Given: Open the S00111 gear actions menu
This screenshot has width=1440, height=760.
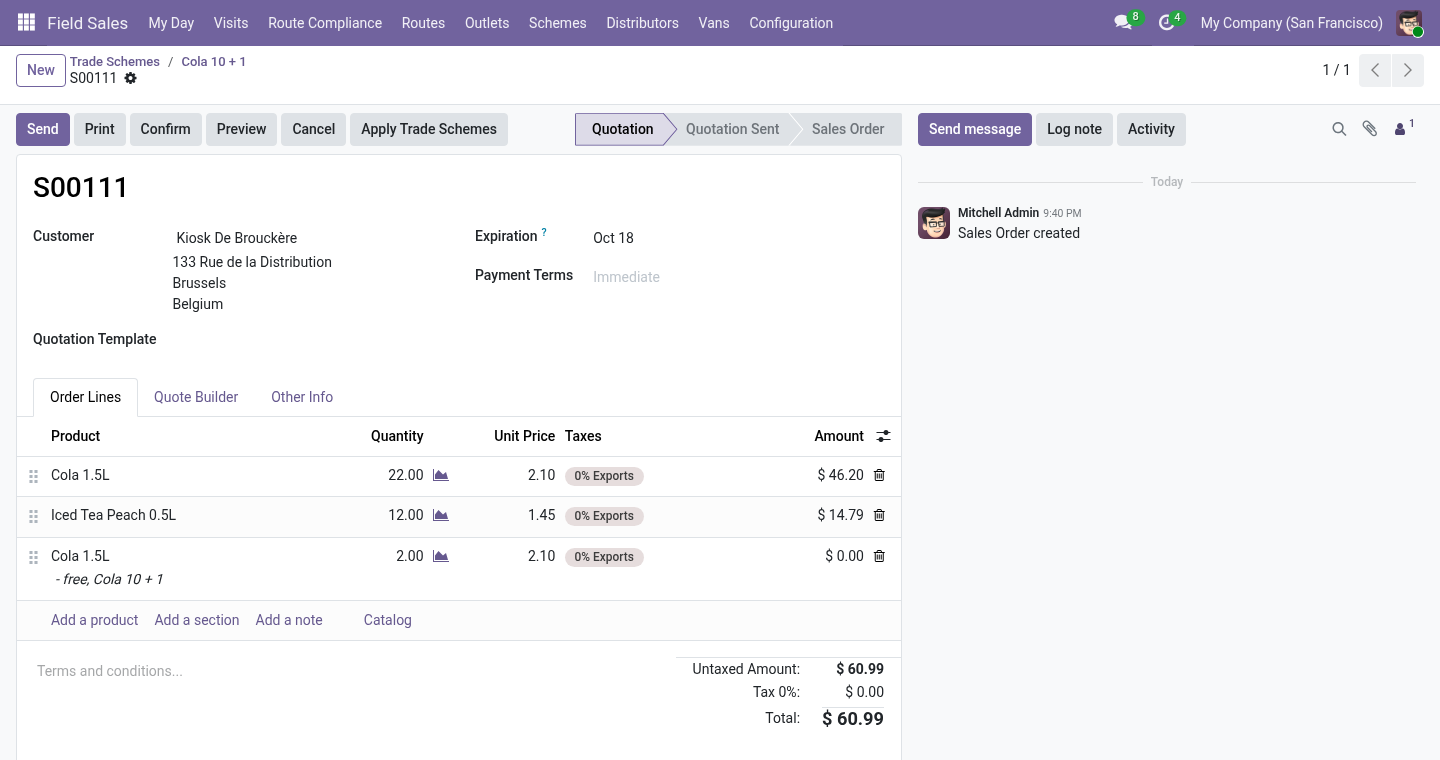Looking at the screenshot, I should pyautogui.click(x=130, y=78).
